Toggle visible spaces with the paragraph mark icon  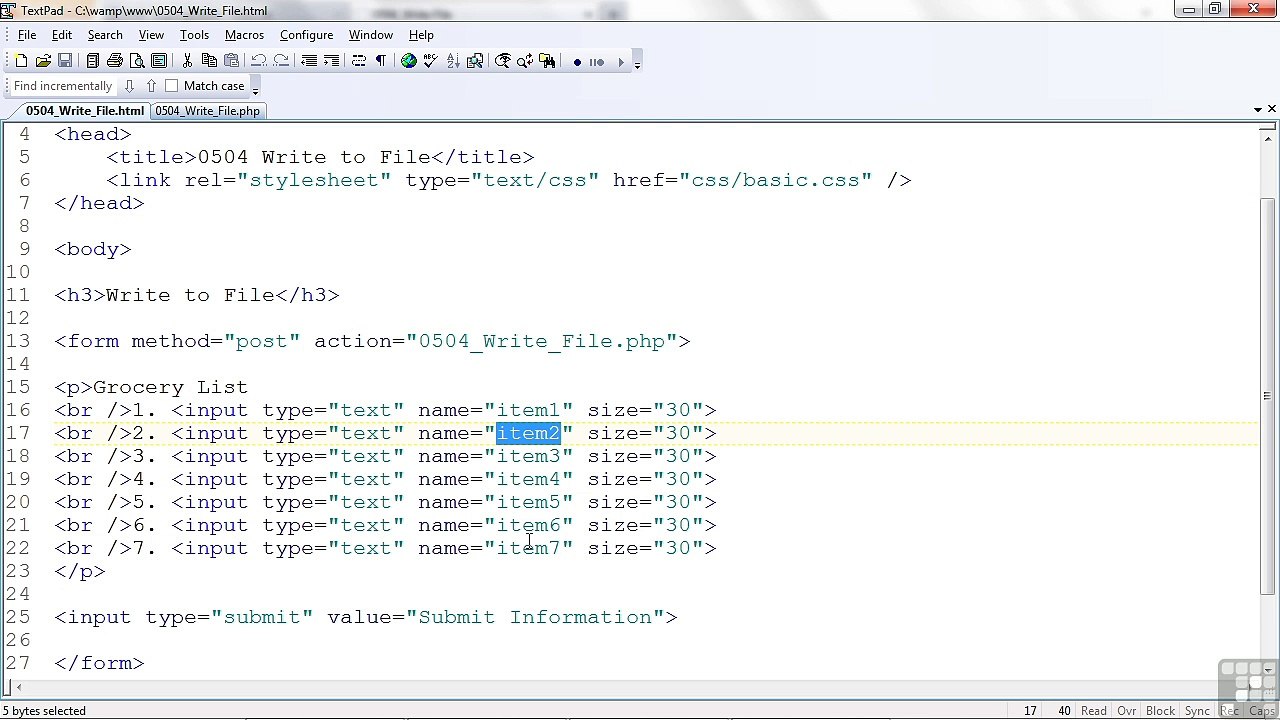[x=381, y=61]
